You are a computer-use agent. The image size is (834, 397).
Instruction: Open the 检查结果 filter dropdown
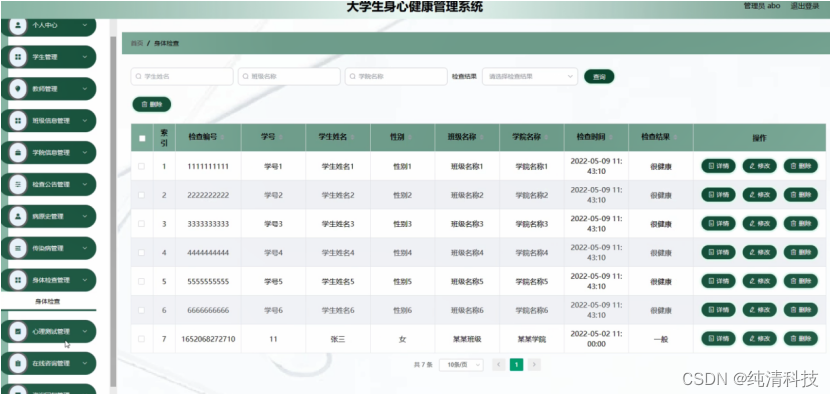coord(530,76)
